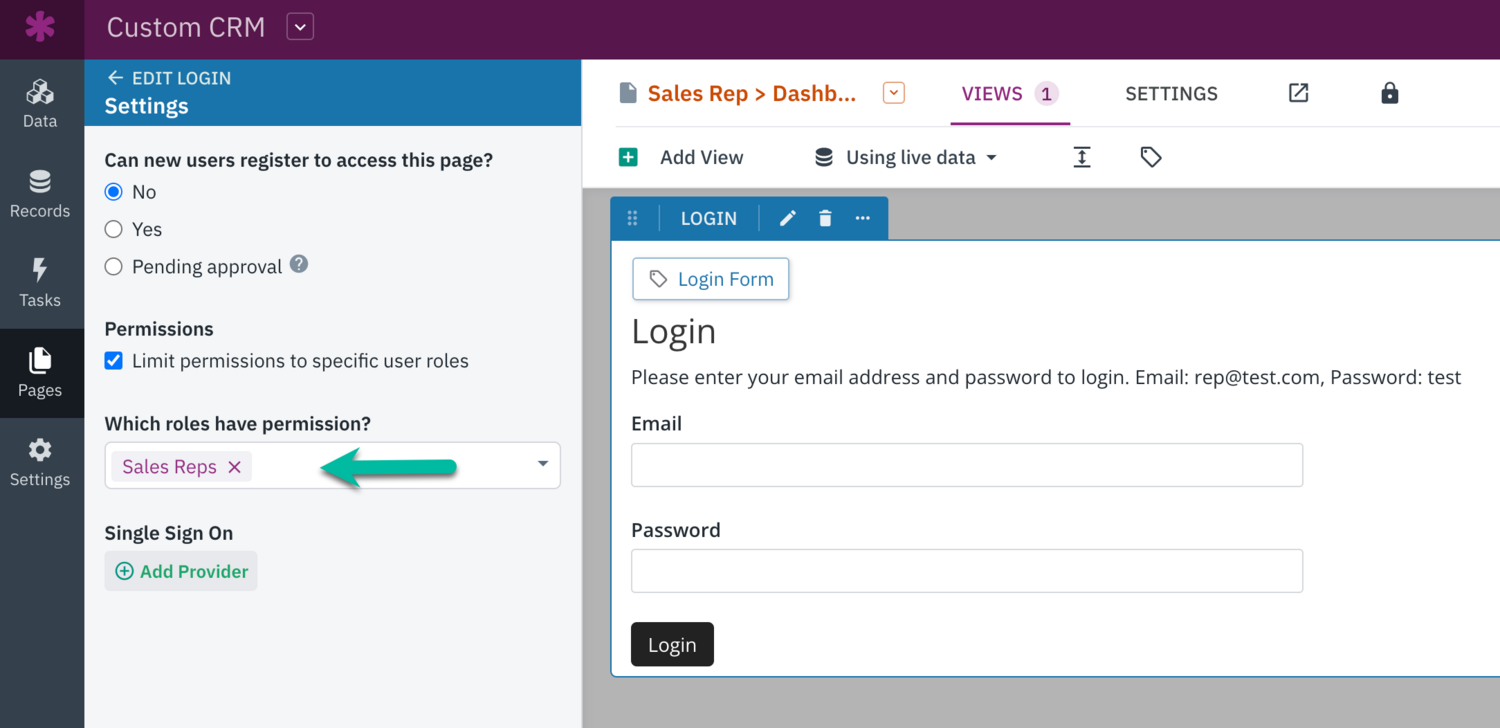Screen dimensions: 1500x728
Task: Switch to the Settings tab
Action: tap(1171, 94)
